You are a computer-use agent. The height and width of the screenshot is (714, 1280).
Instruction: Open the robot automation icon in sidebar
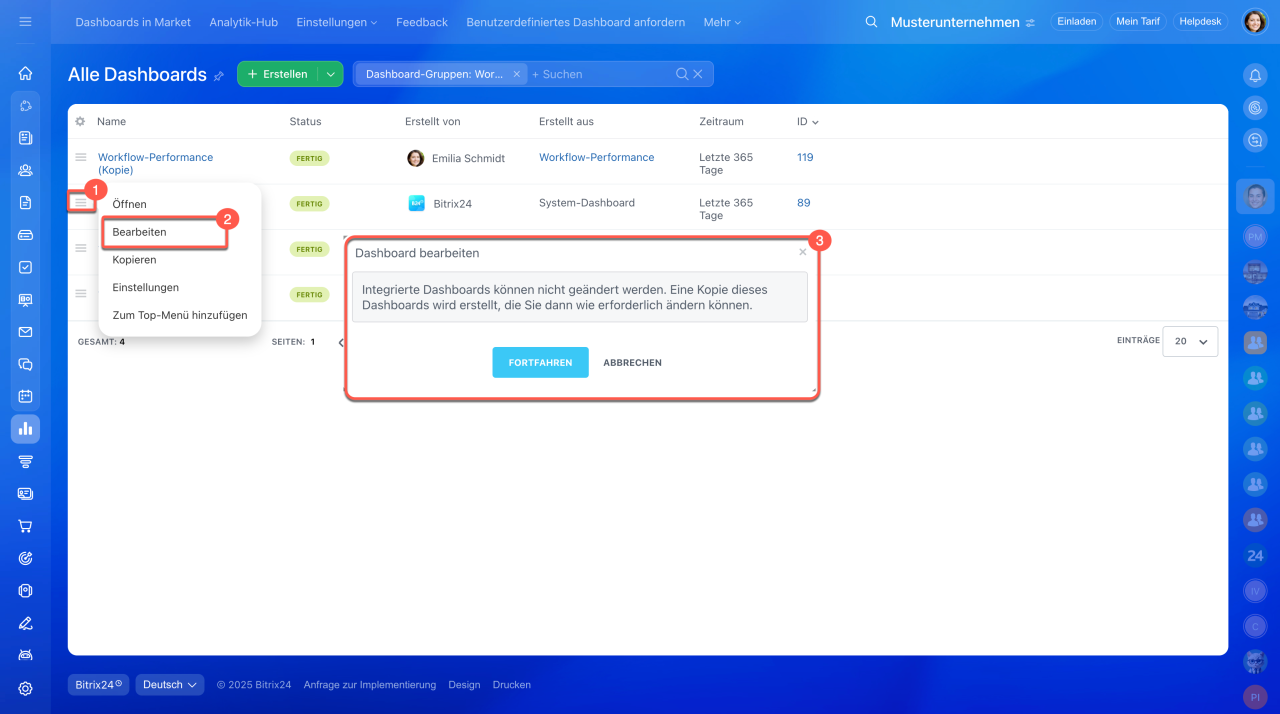click(25, 656)
